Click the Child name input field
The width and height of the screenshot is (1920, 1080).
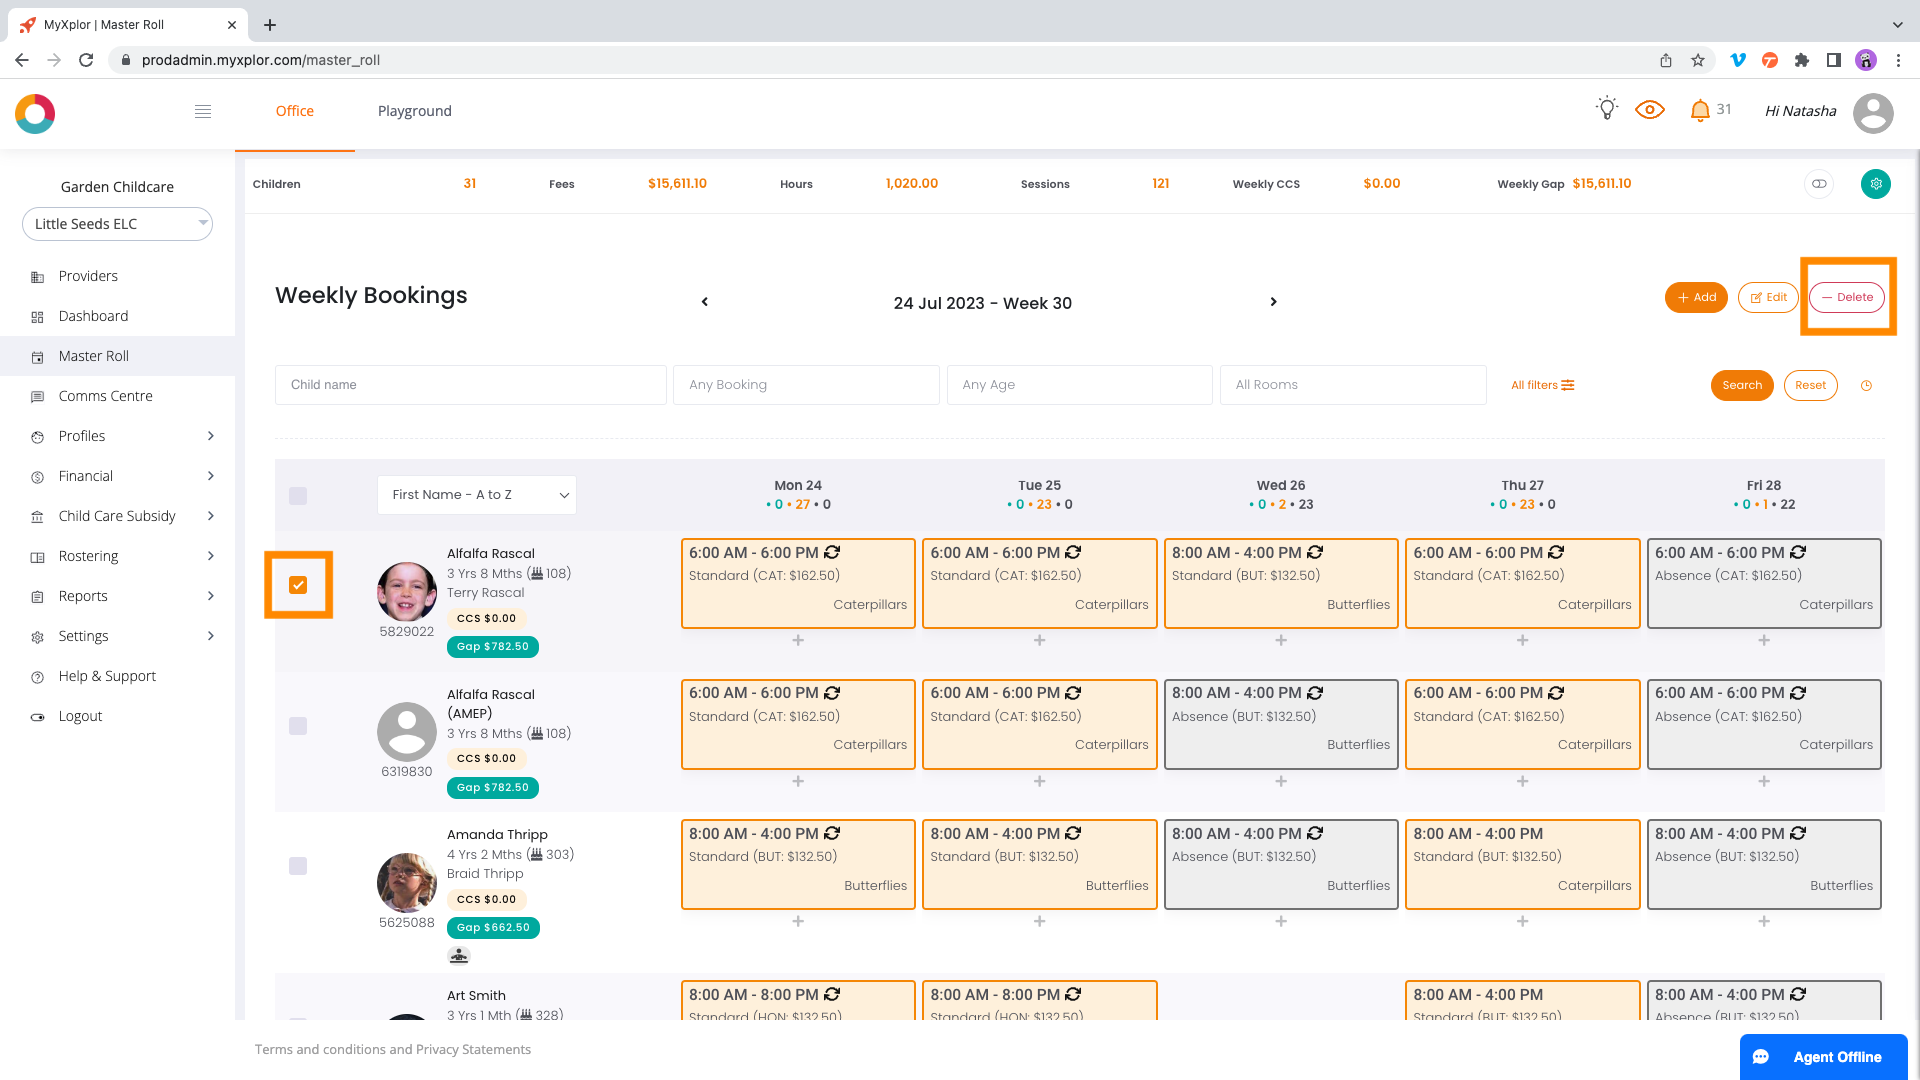click(470, 385)
